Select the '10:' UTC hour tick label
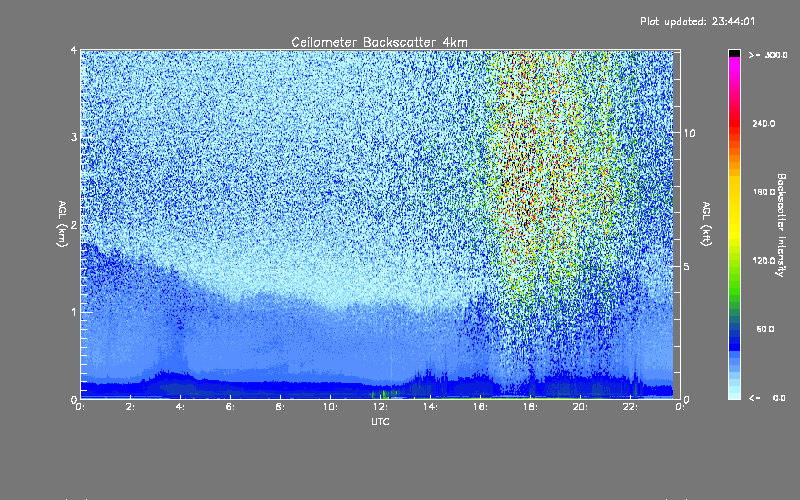 [330, 407]
